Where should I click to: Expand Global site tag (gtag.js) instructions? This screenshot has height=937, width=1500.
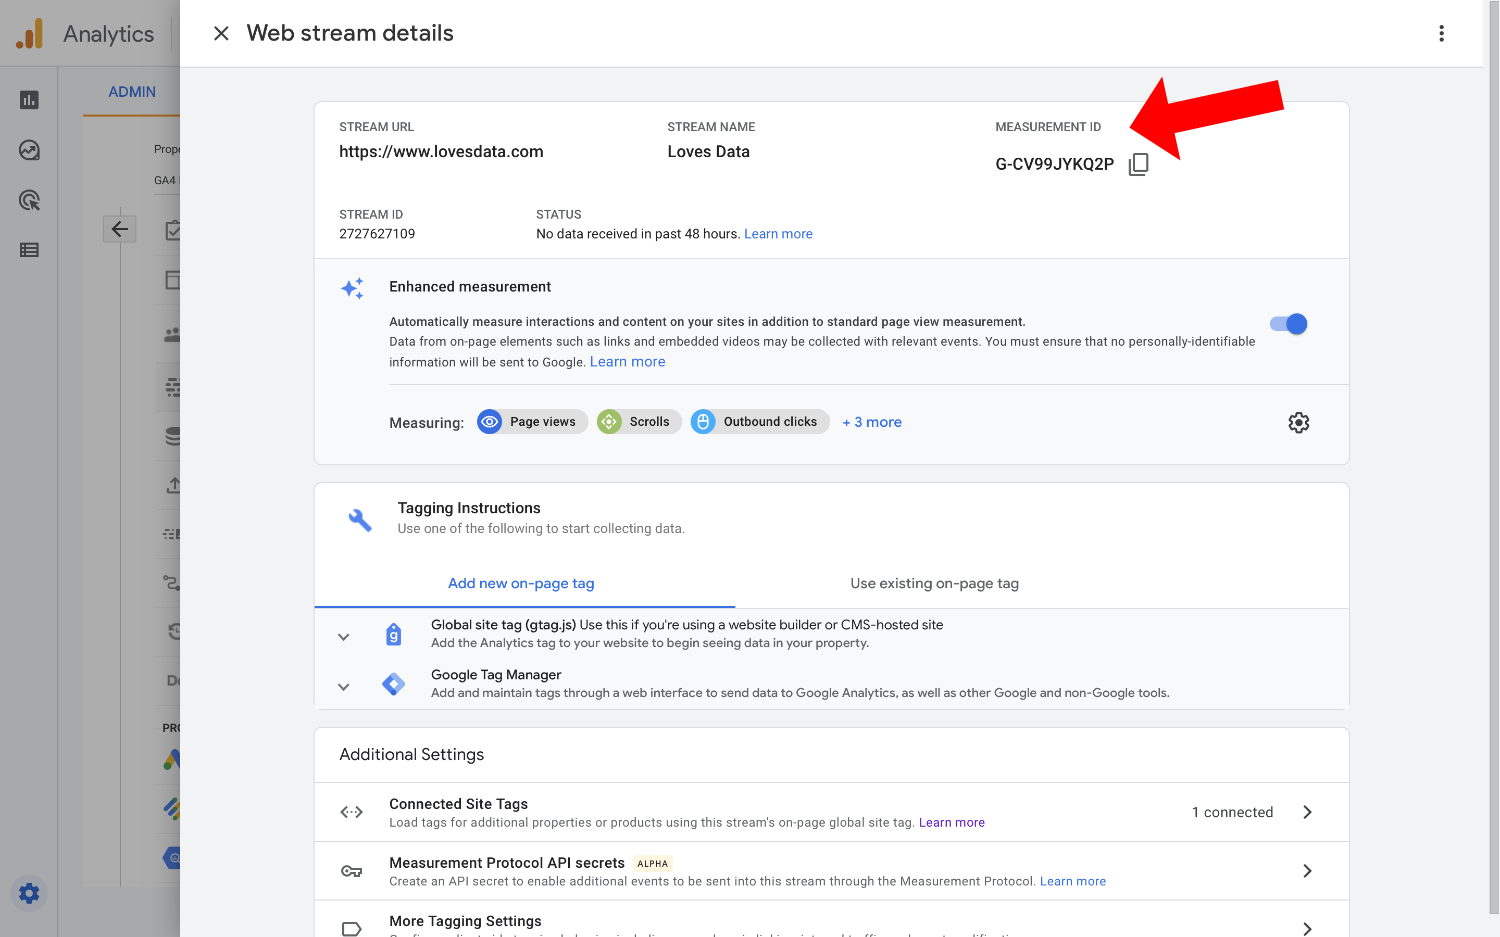[343, 636]
